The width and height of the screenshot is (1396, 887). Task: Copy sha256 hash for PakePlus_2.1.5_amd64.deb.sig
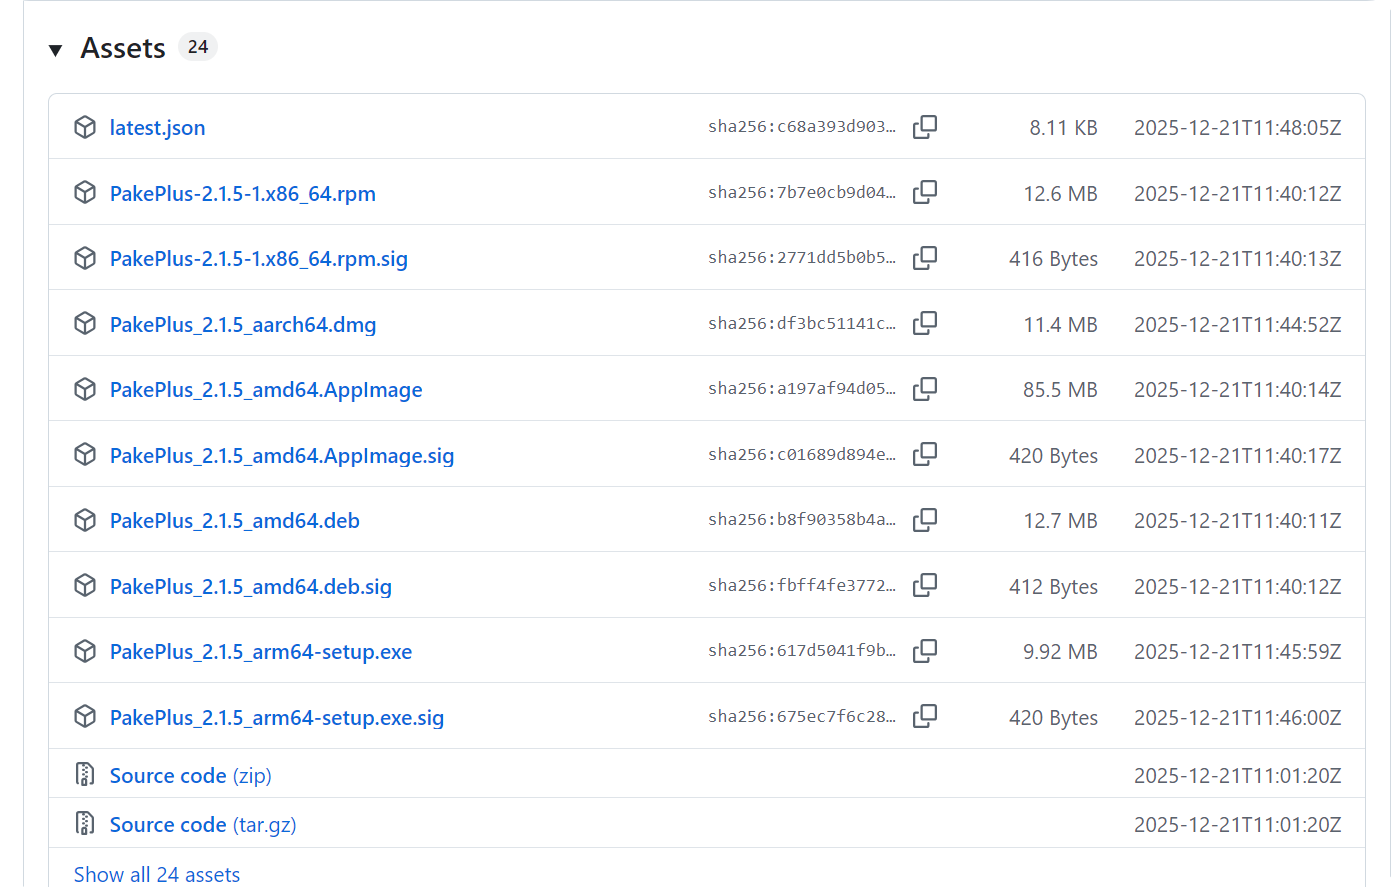(925, 585)
